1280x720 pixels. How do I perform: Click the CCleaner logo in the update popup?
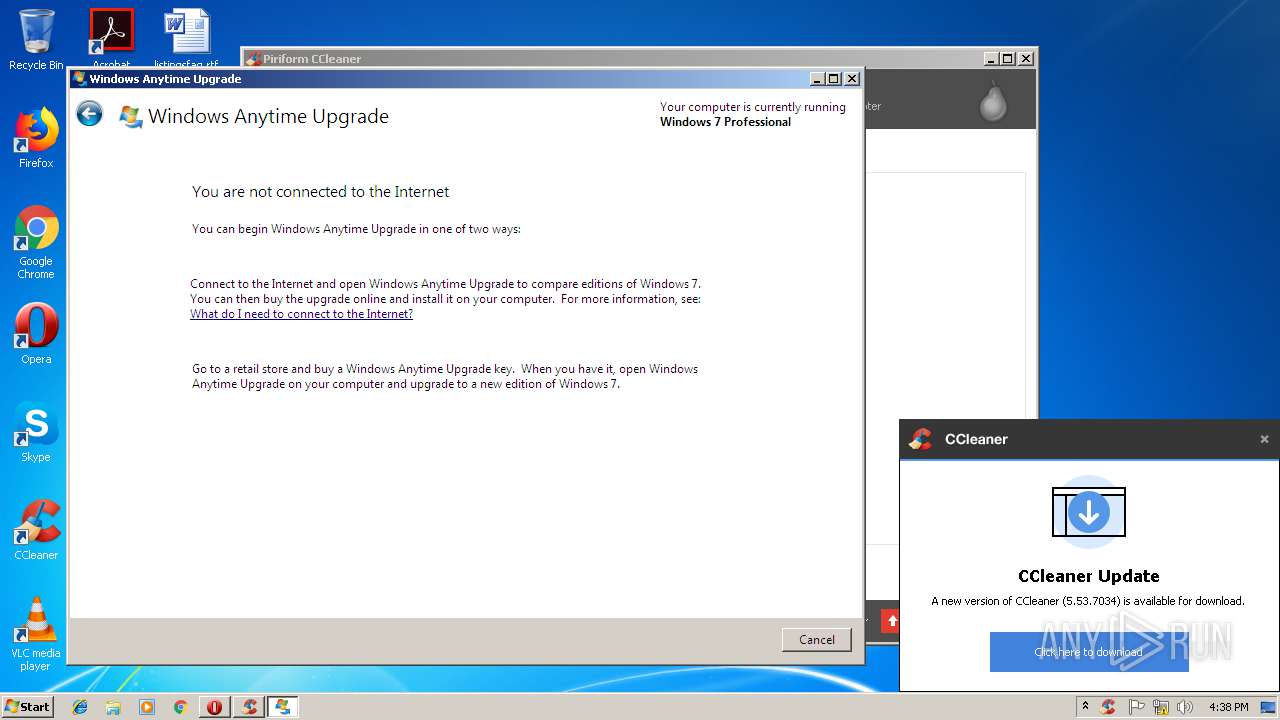point(921,439)
